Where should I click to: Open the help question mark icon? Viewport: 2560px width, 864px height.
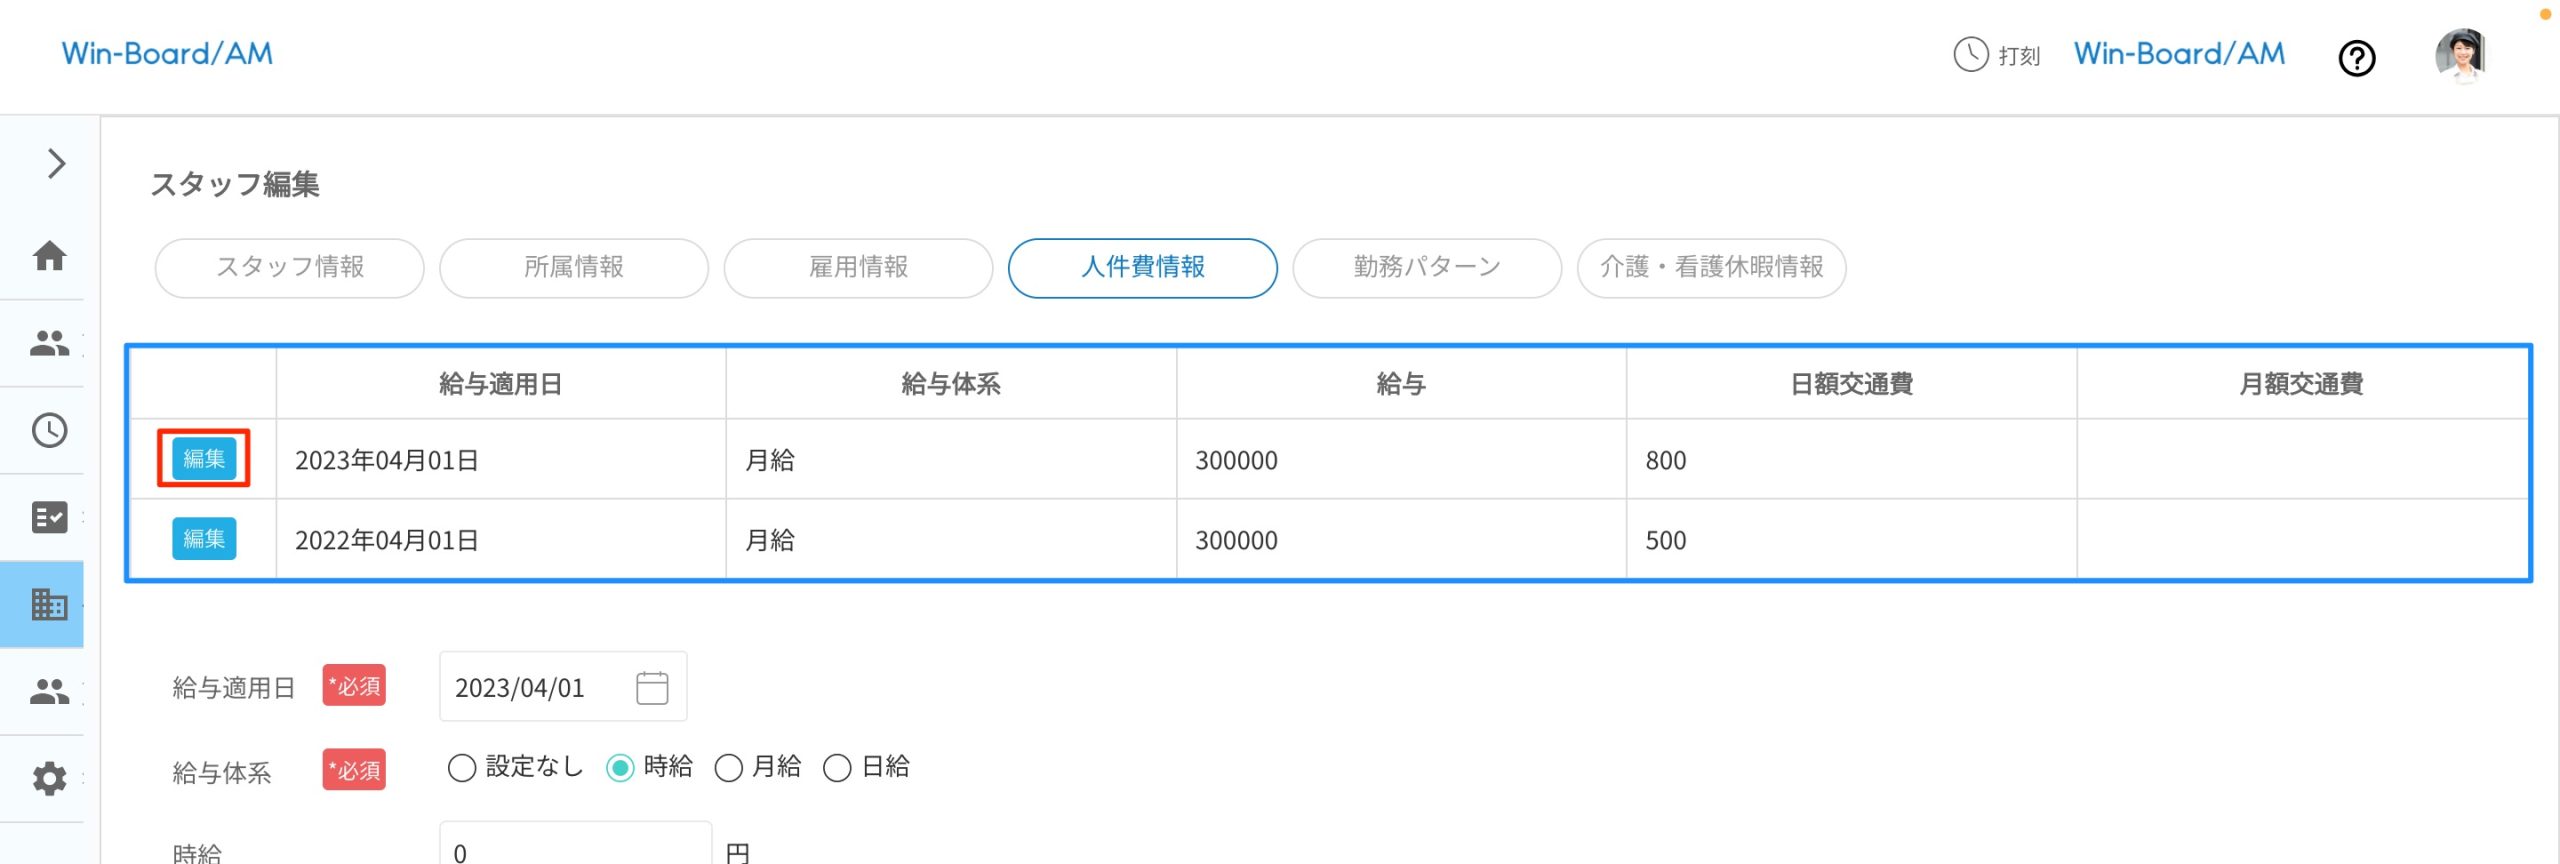(x=2357, y=59)
